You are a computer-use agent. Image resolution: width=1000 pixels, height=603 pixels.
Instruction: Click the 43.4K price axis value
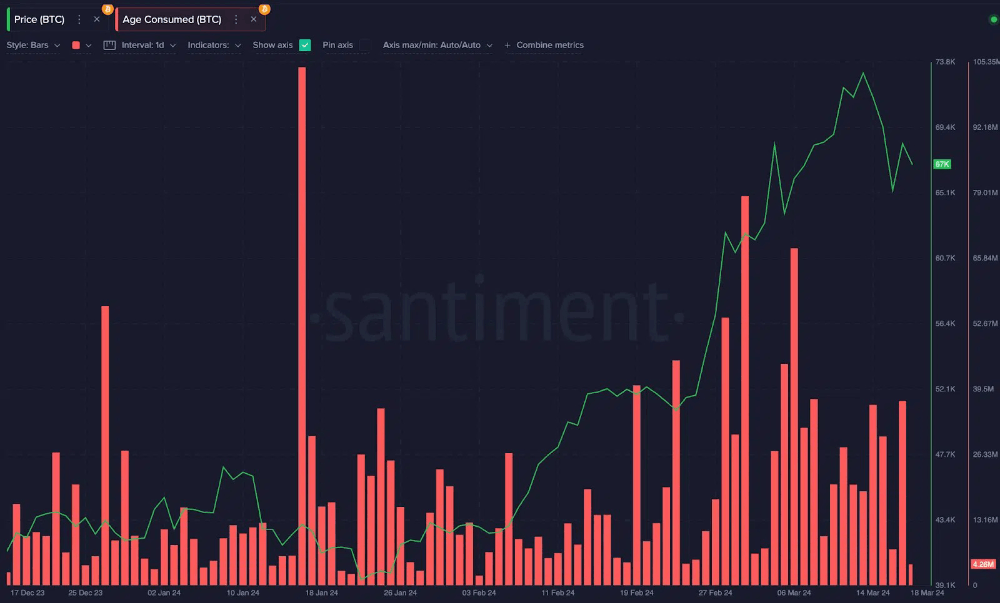pos(945,520)
